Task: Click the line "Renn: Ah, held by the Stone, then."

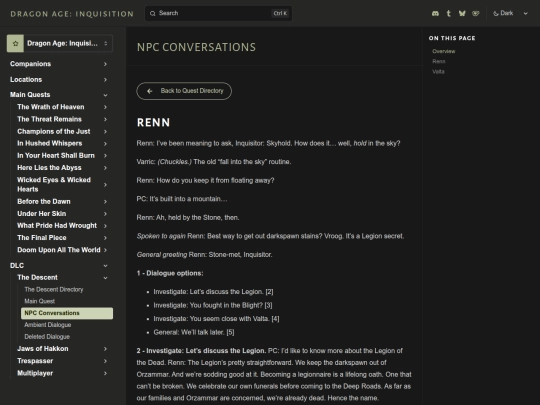Action: [x=188, y=218]
